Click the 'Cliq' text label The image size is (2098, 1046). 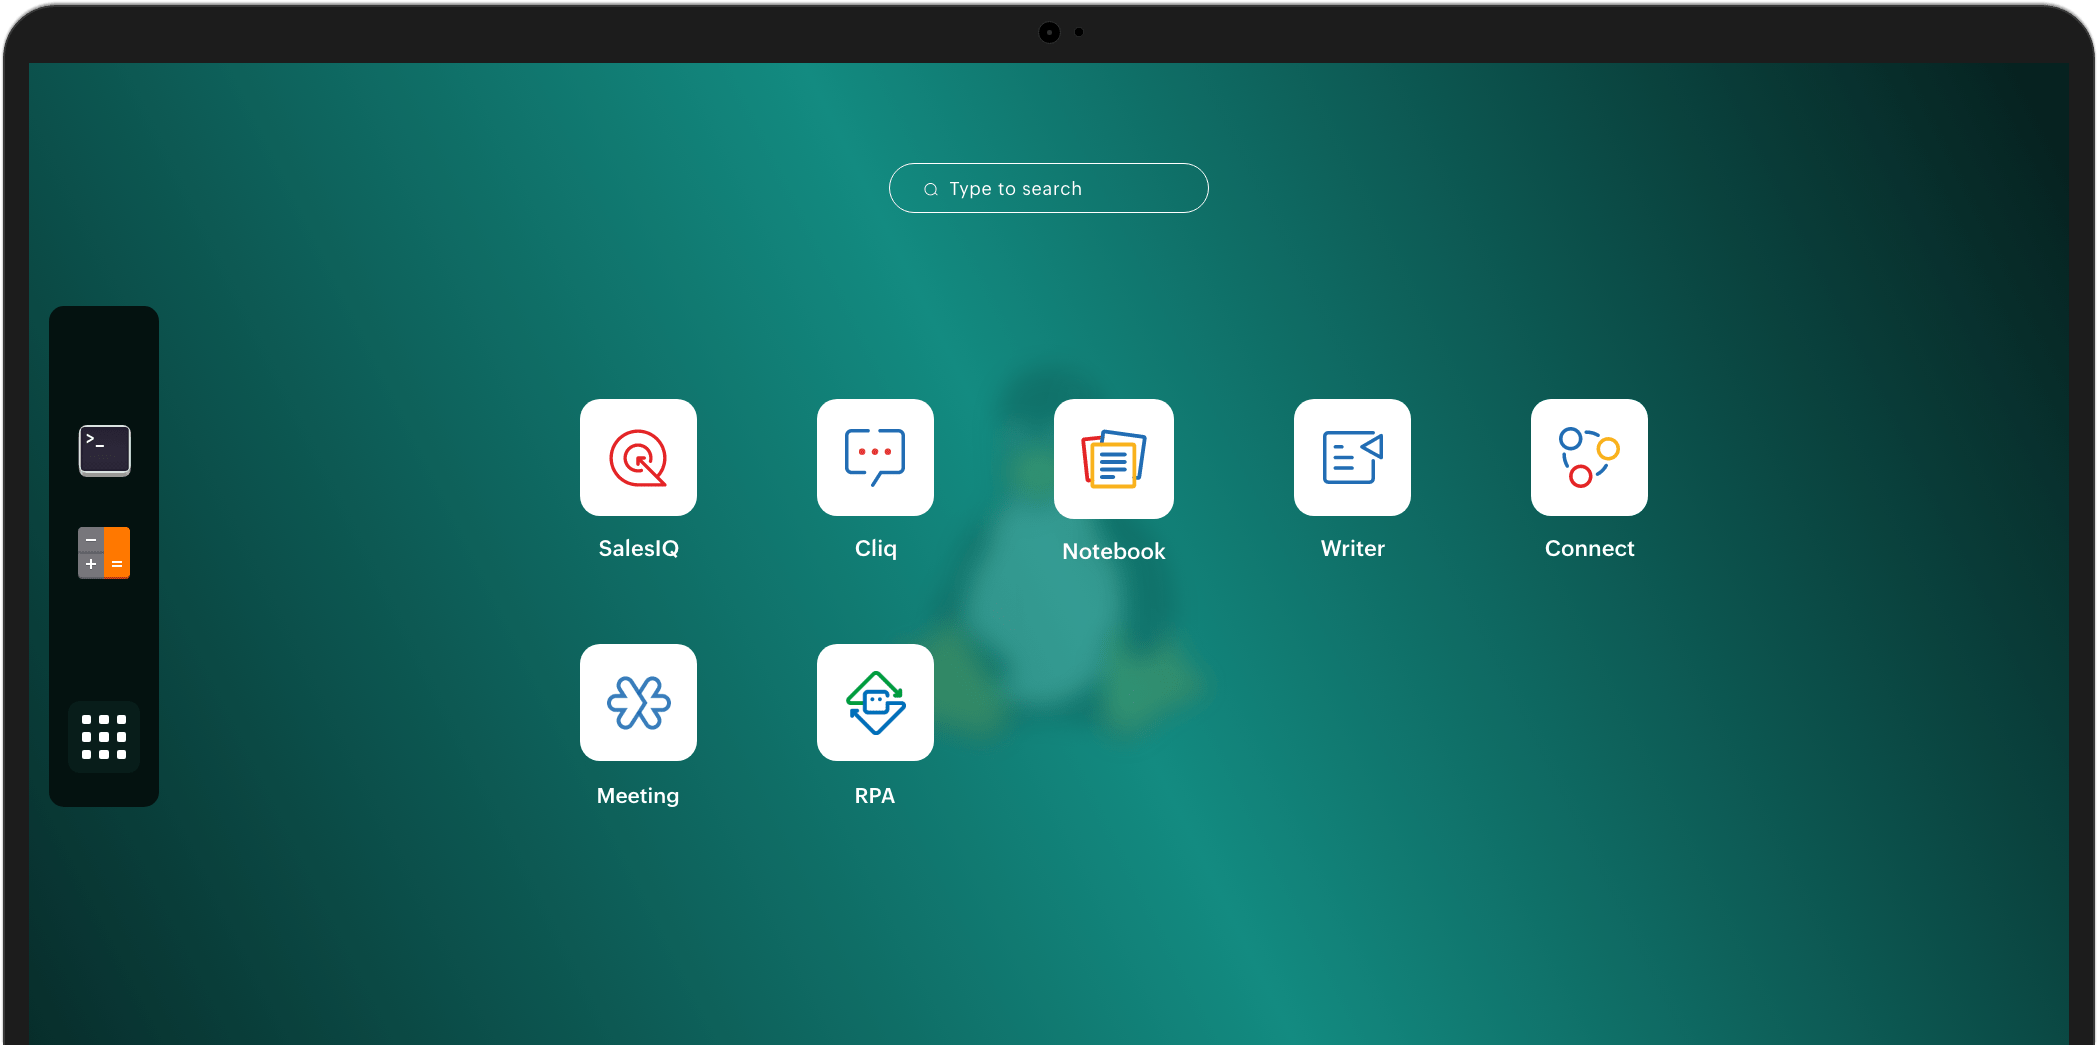coord(875,548)
